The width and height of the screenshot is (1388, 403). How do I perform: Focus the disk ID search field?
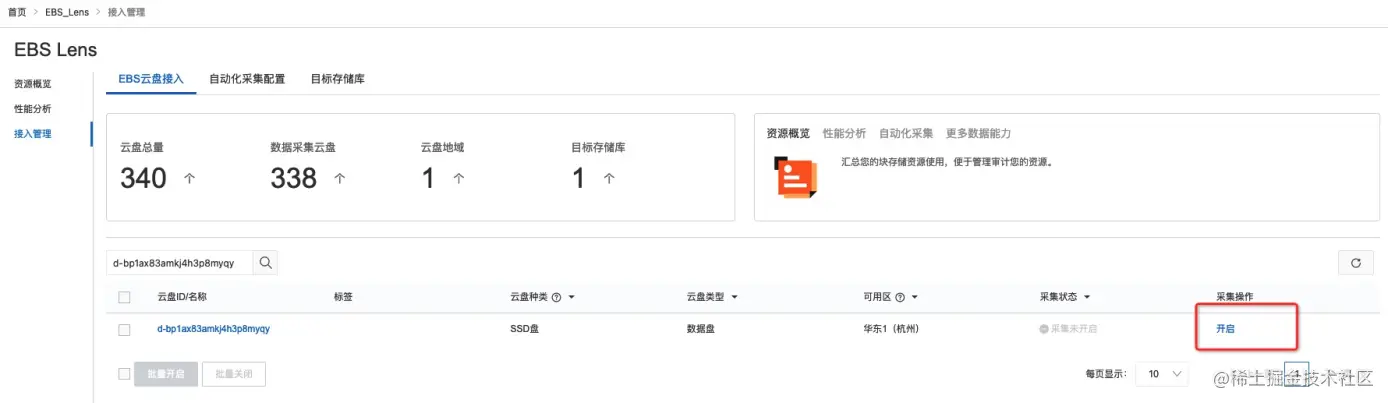(x=180, y=263)
